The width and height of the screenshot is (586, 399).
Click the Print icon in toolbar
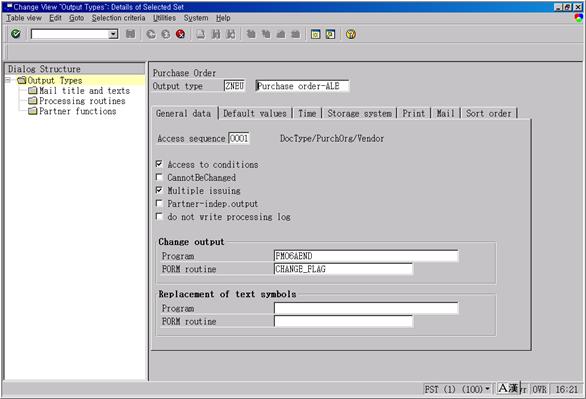(x=201, y=34)
